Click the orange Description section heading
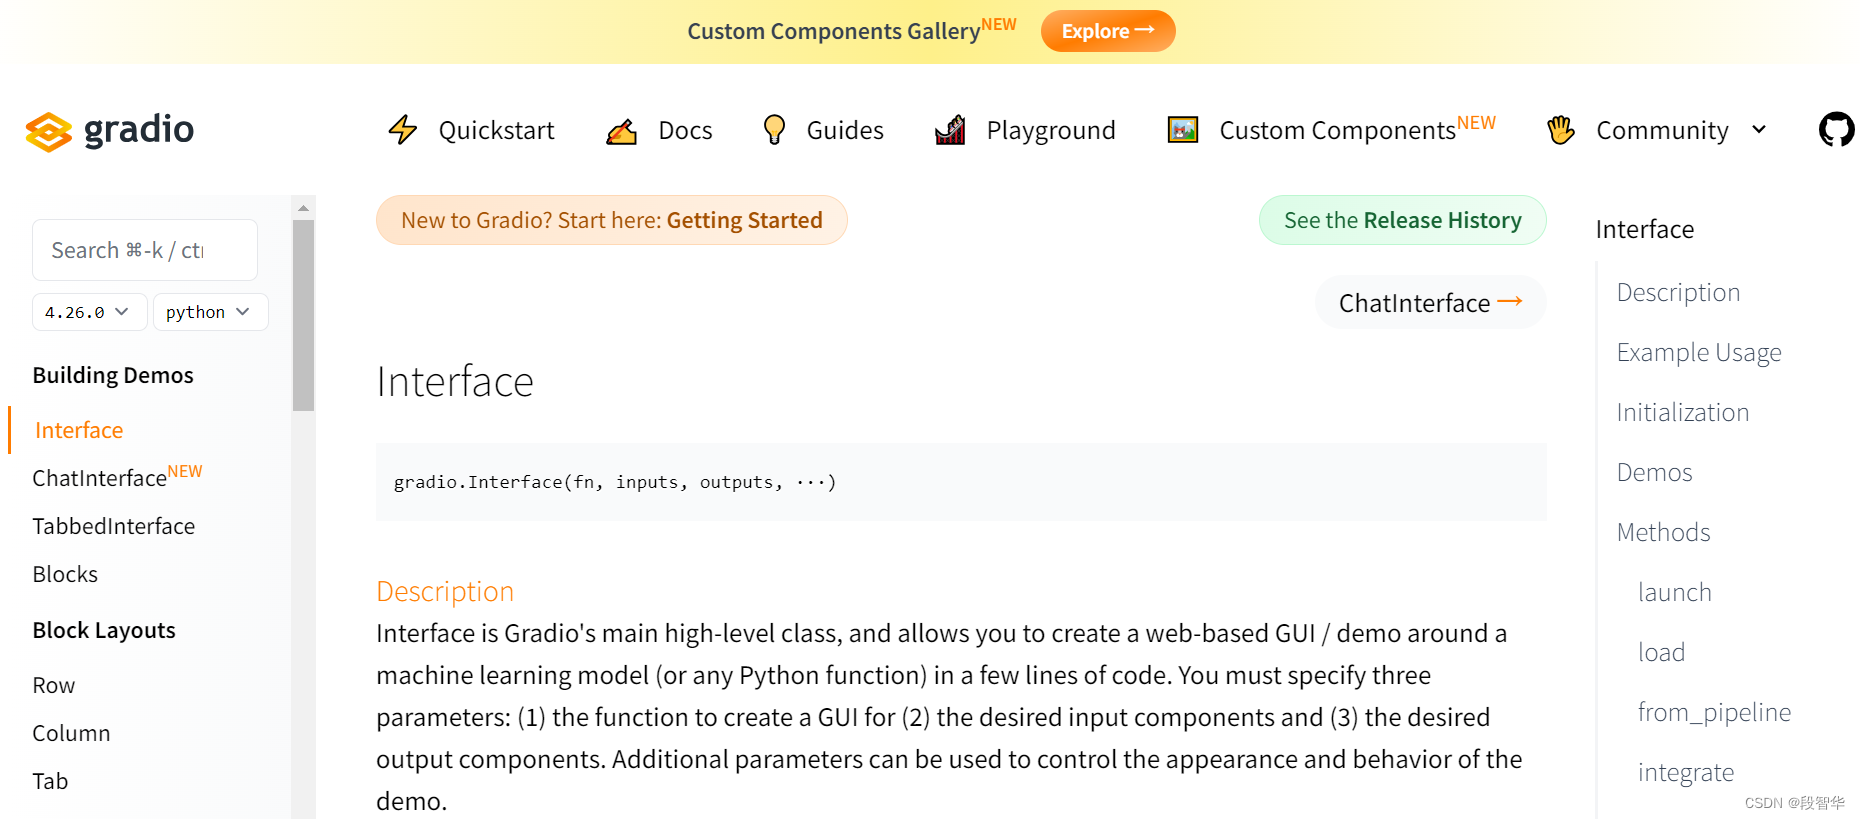The width and height of the screenshot is (1860, 819). click(445, 591)
